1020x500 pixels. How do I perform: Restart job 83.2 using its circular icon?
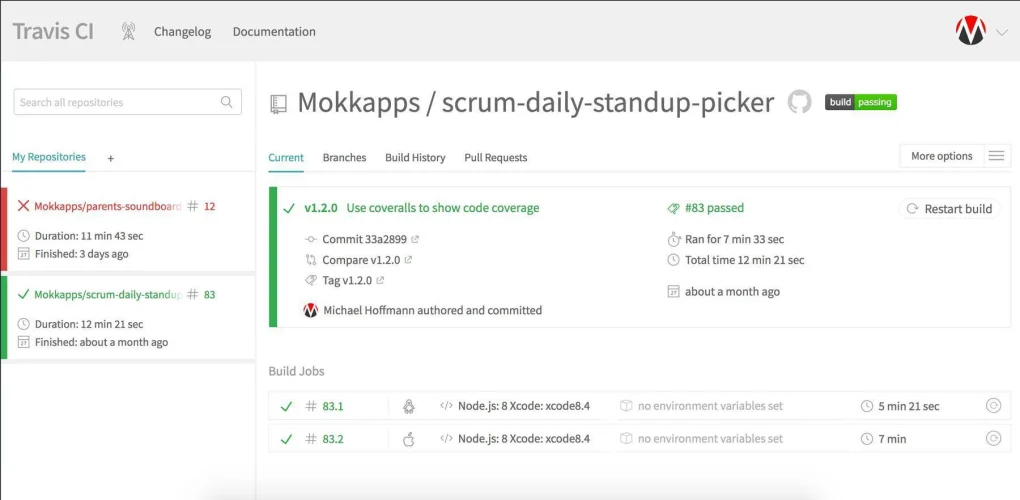pos(993,438)
